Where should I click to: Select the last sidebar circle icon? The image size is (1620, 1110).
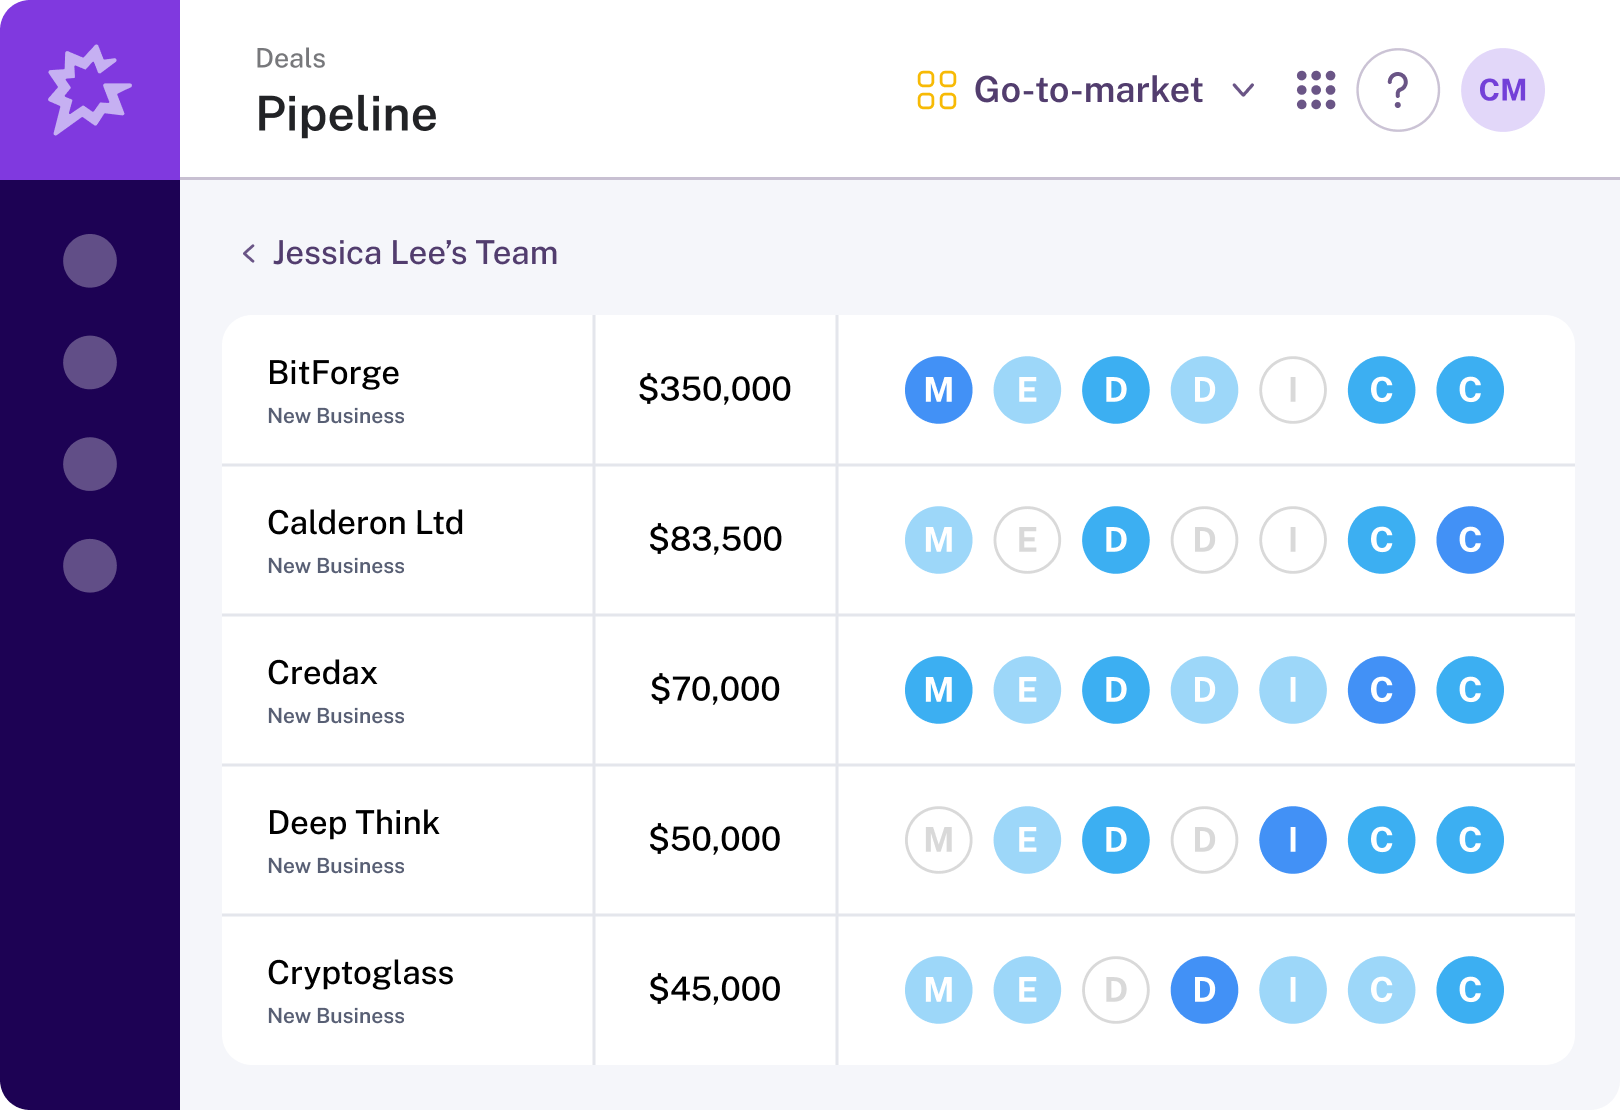90,566
